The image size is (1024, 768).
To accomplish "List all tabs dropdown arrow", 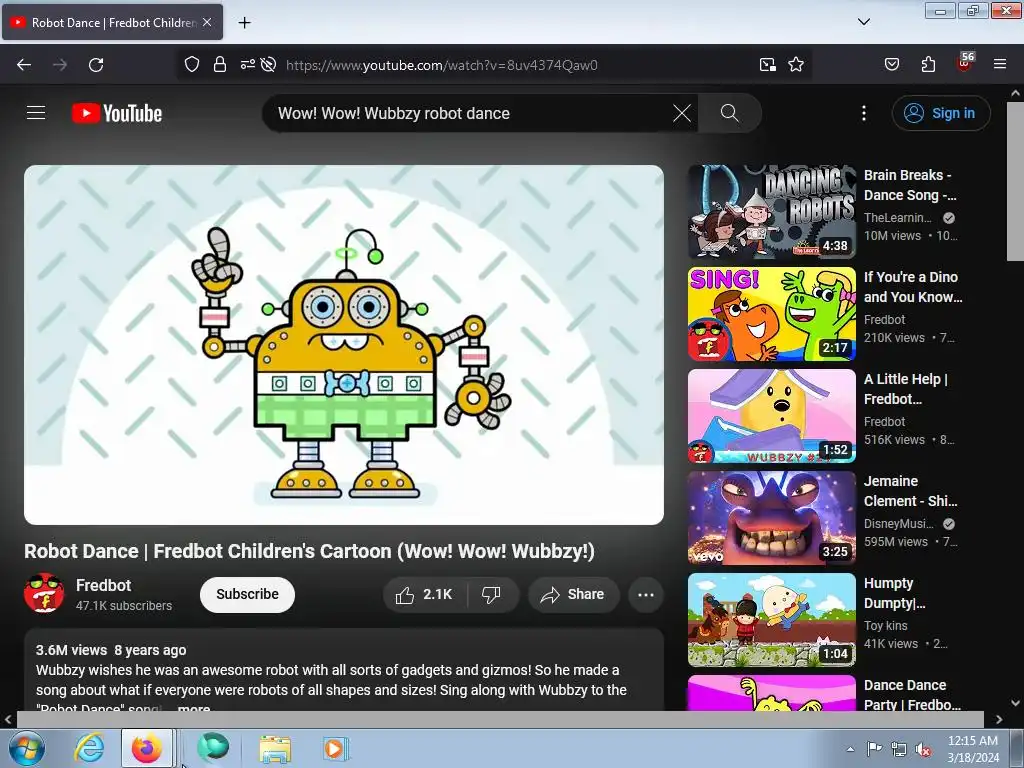I will [x=863, y=22].
